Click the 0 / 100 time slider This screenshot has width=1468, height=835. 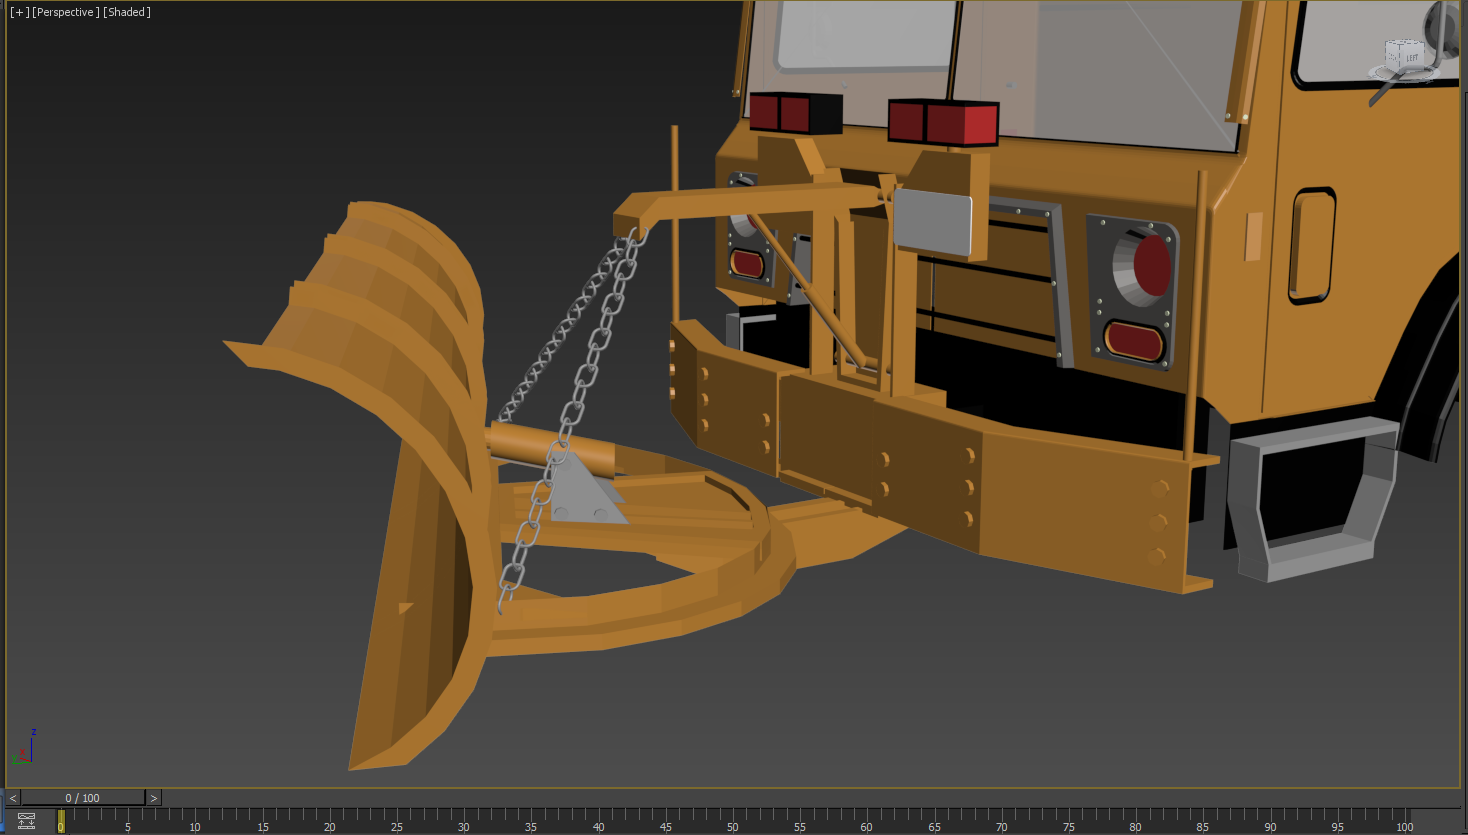coord(83,798)
